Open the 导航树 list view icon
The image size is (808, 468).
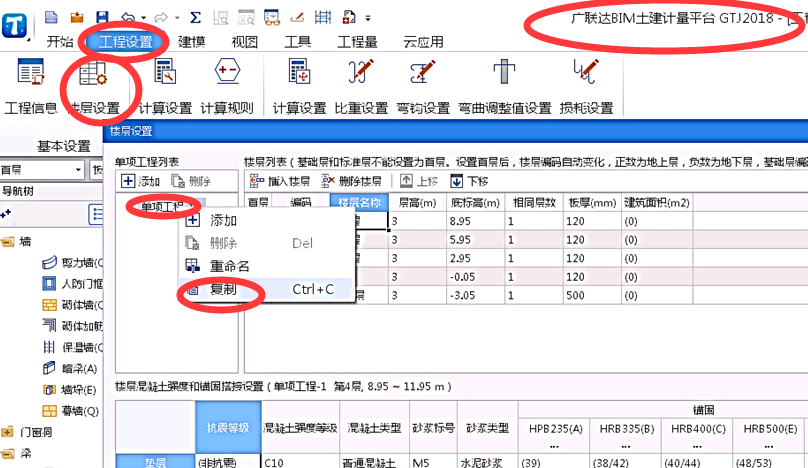pyautogui.click(x=96, y=214)
